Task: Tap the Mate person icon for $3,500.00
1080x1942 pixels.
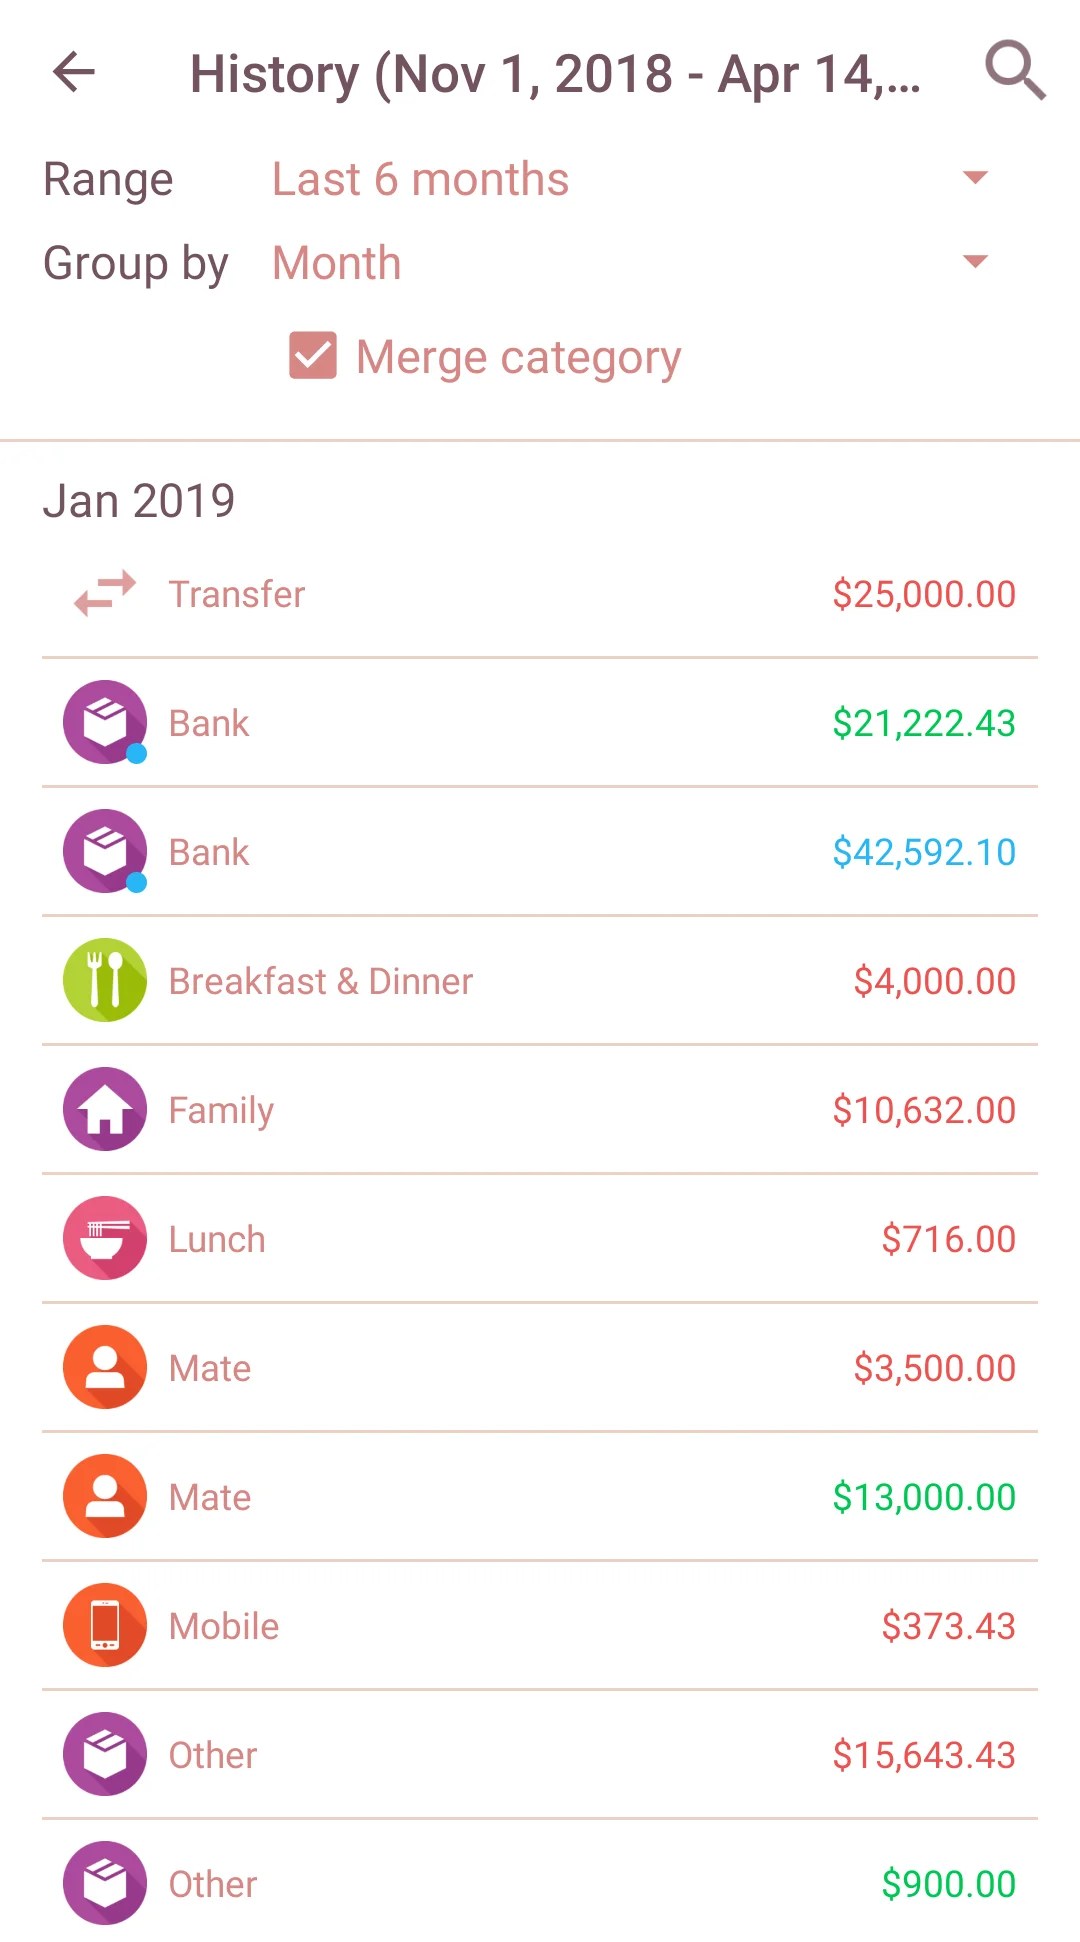Action: coord(105,1367)
